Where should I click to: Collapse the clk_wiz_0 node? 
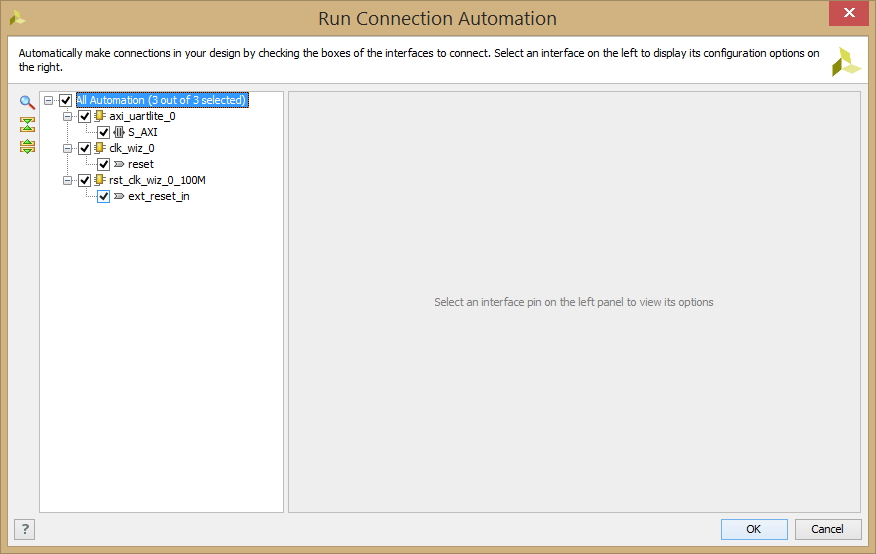point(67,148)
